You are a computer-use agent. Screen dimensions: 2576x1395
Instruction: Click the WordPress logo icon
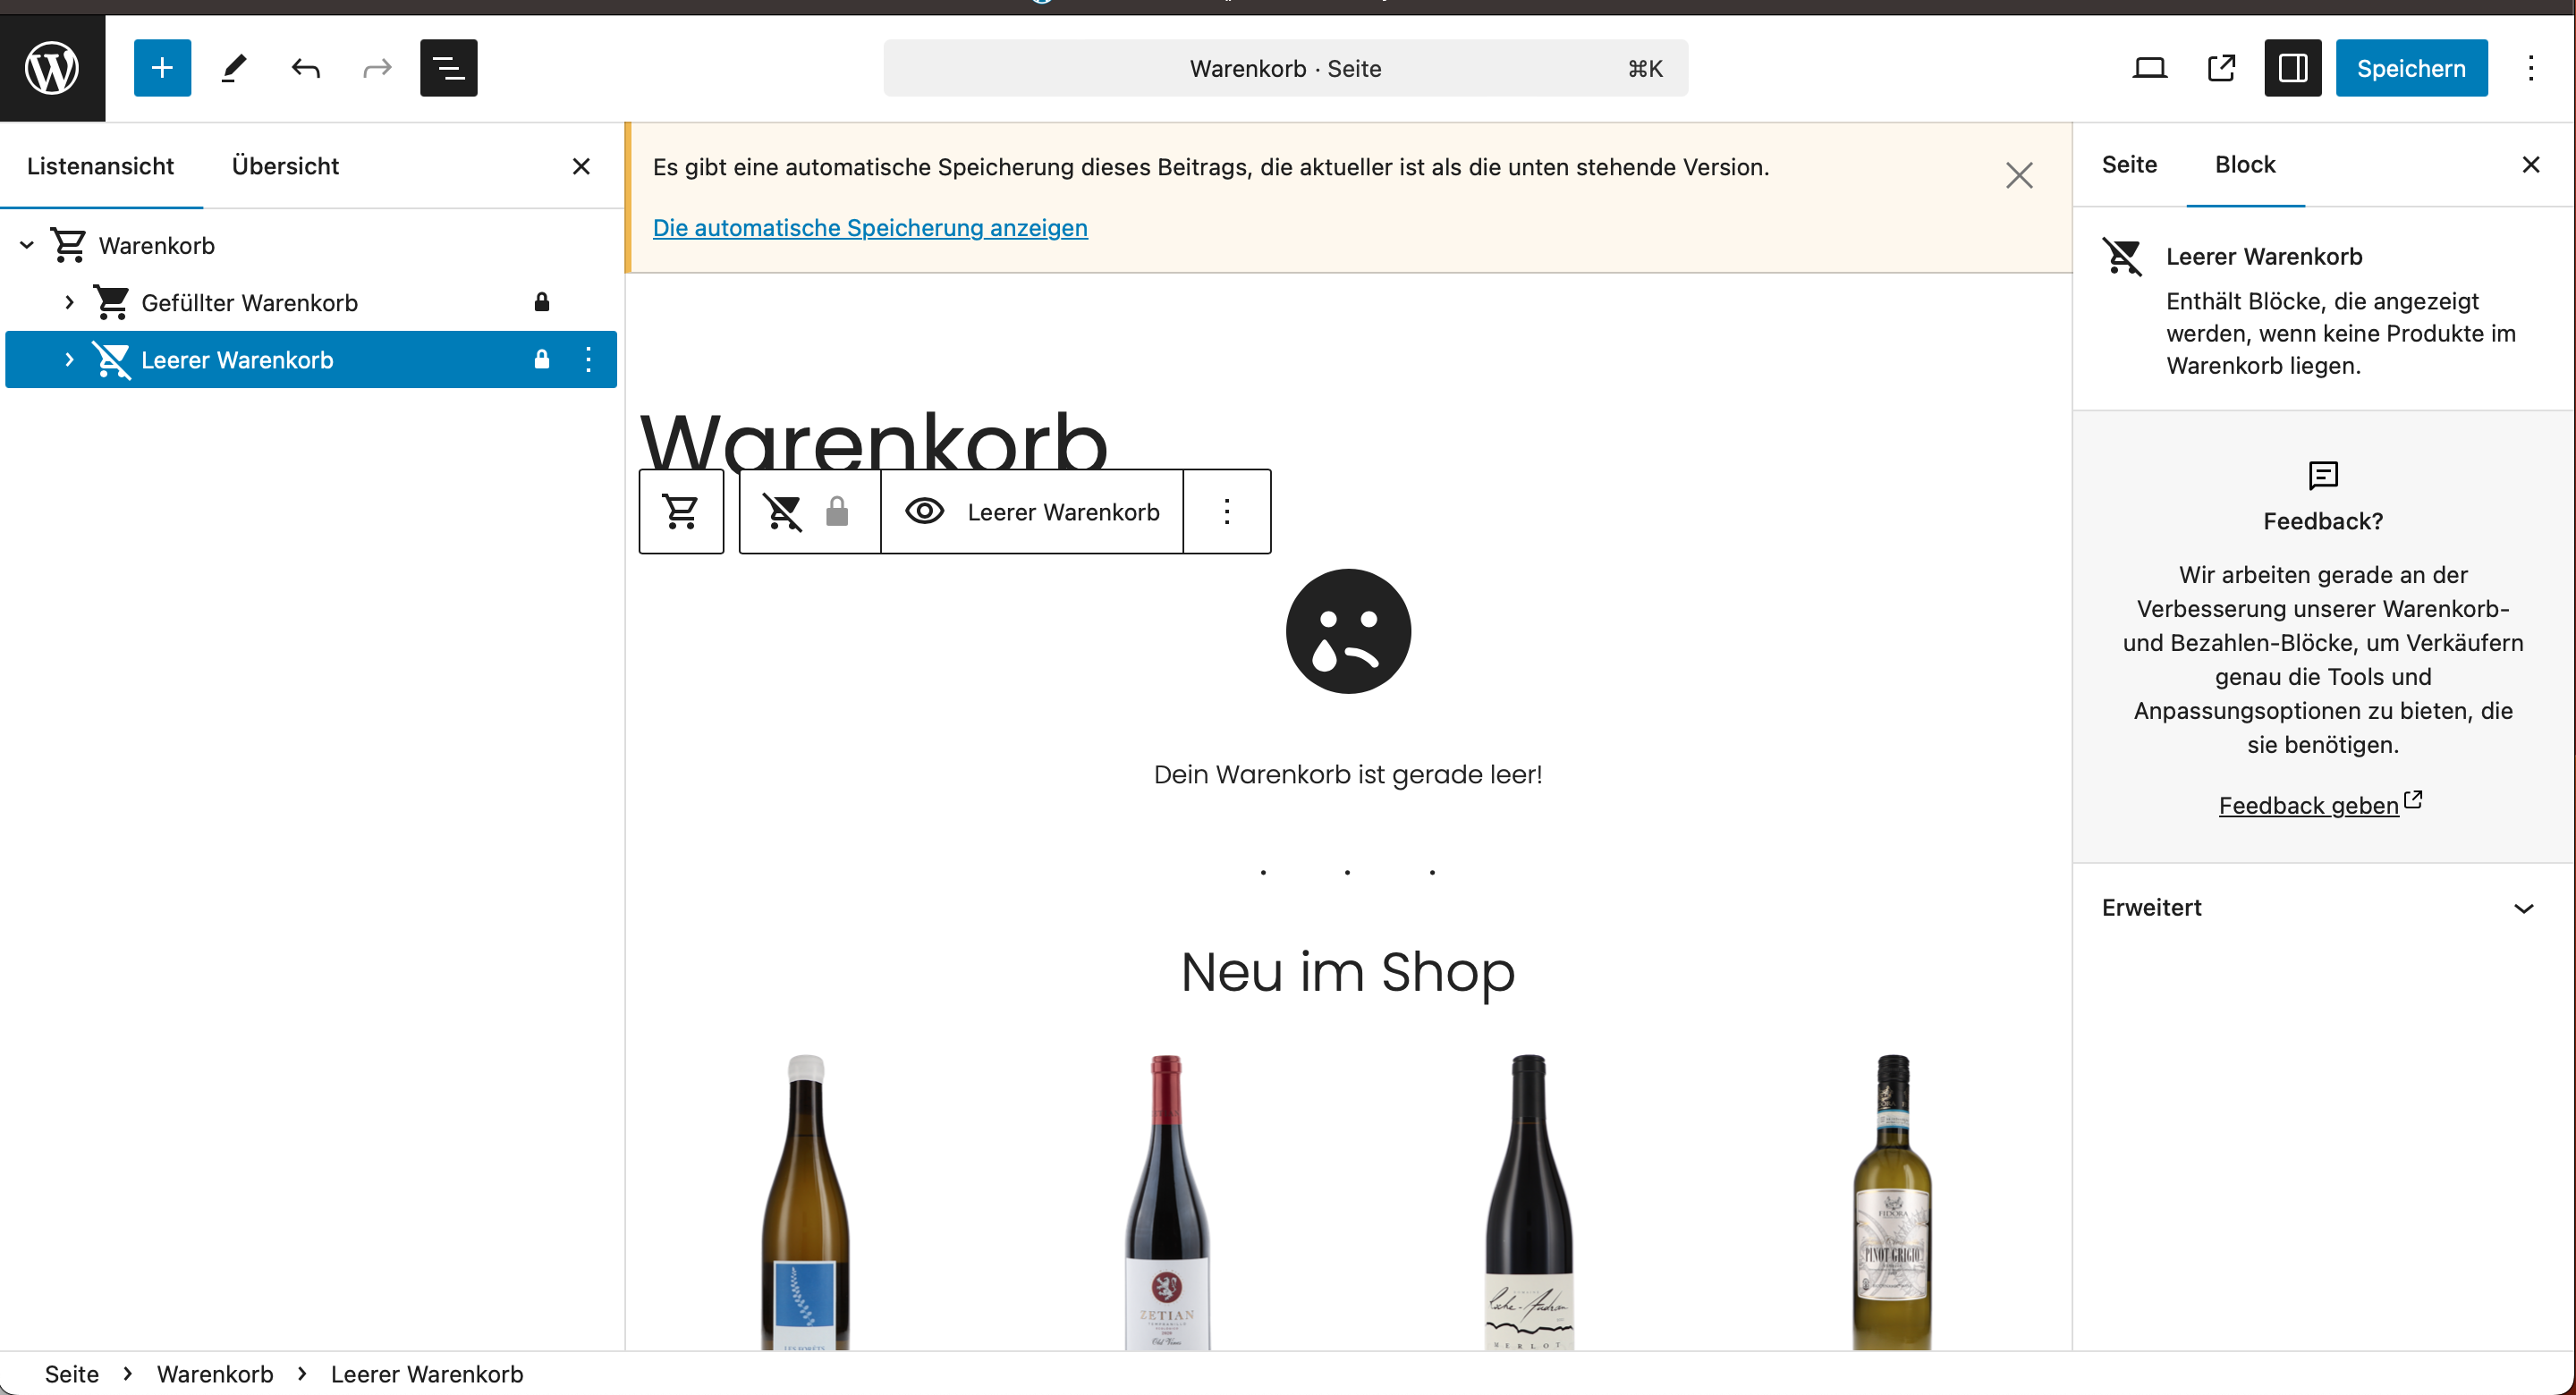(x=52, y=68)
